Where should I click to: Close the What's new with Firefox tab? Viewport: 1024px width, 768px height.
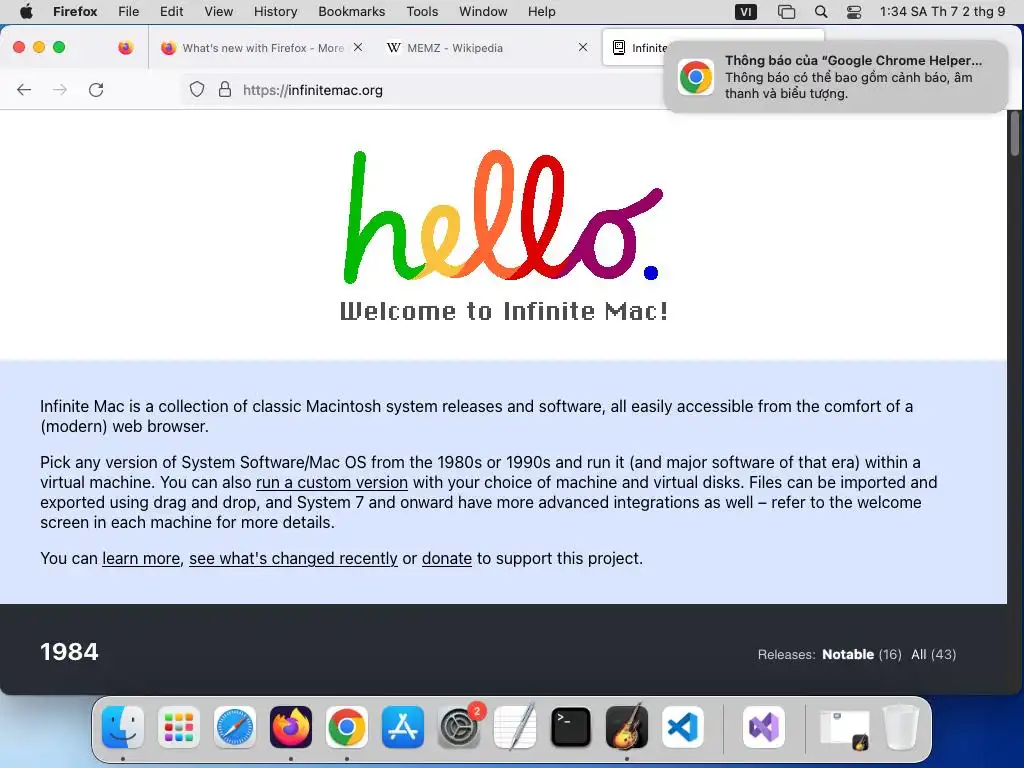[x=358, y=47]
